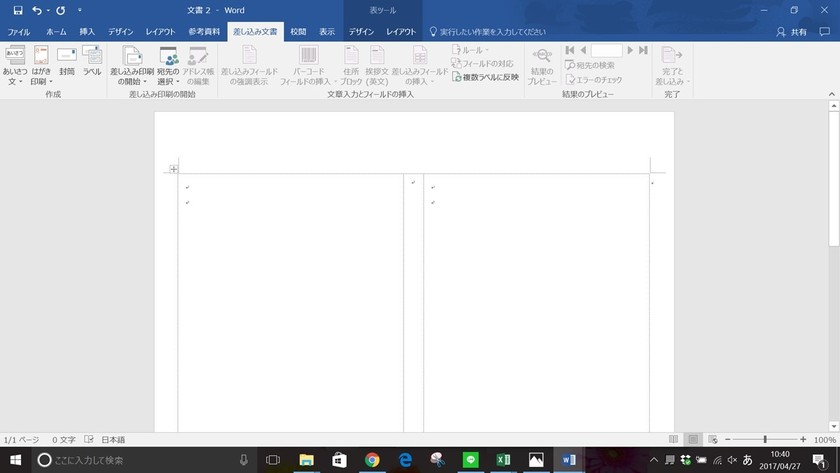Screen dimensions: 840x473
Task: Click the Save icon in quick access toolbar
Action: point(18,10)
